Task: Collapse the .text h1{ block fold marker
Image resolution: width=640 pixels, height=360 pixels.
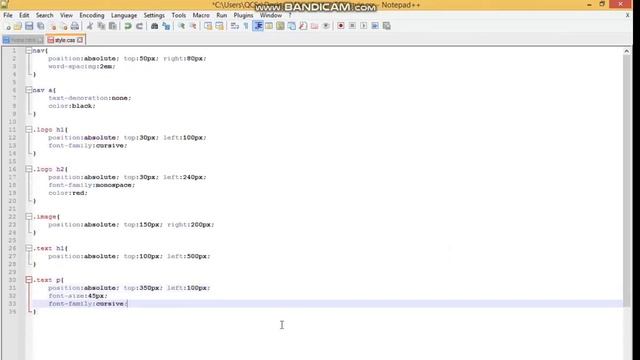Action: (29, 248)
